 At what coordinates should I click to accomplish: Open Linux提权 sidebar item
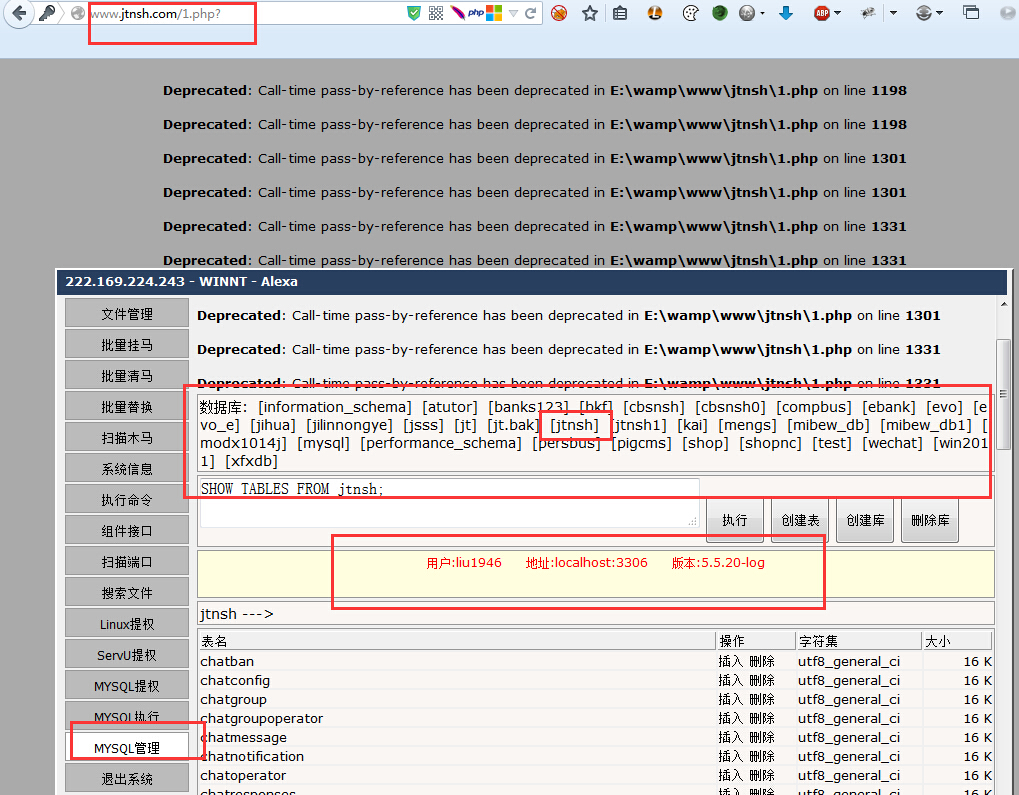127,624
